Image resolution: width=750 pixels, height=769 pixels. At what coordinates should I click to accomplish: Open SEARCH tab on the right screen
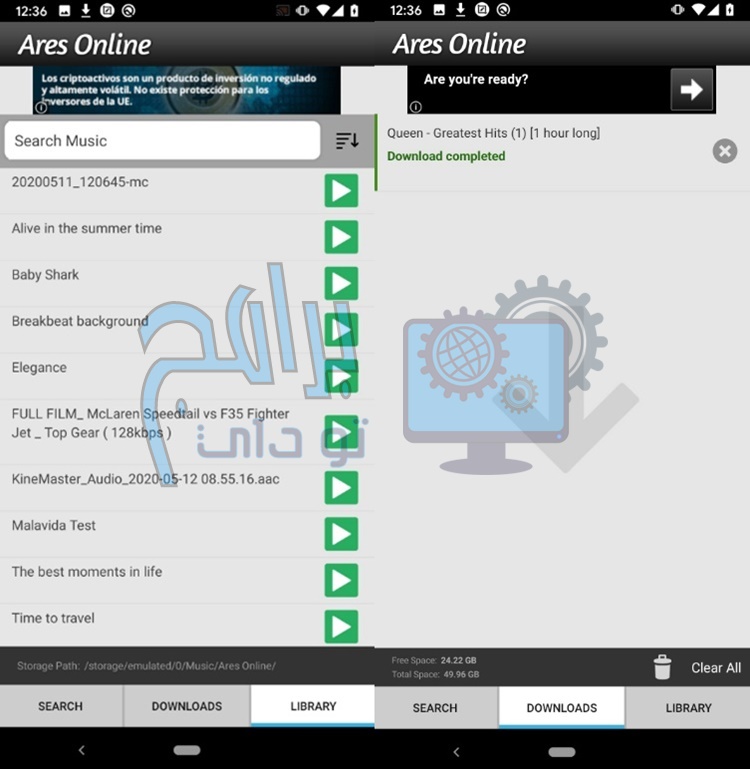tap(435, 707)
